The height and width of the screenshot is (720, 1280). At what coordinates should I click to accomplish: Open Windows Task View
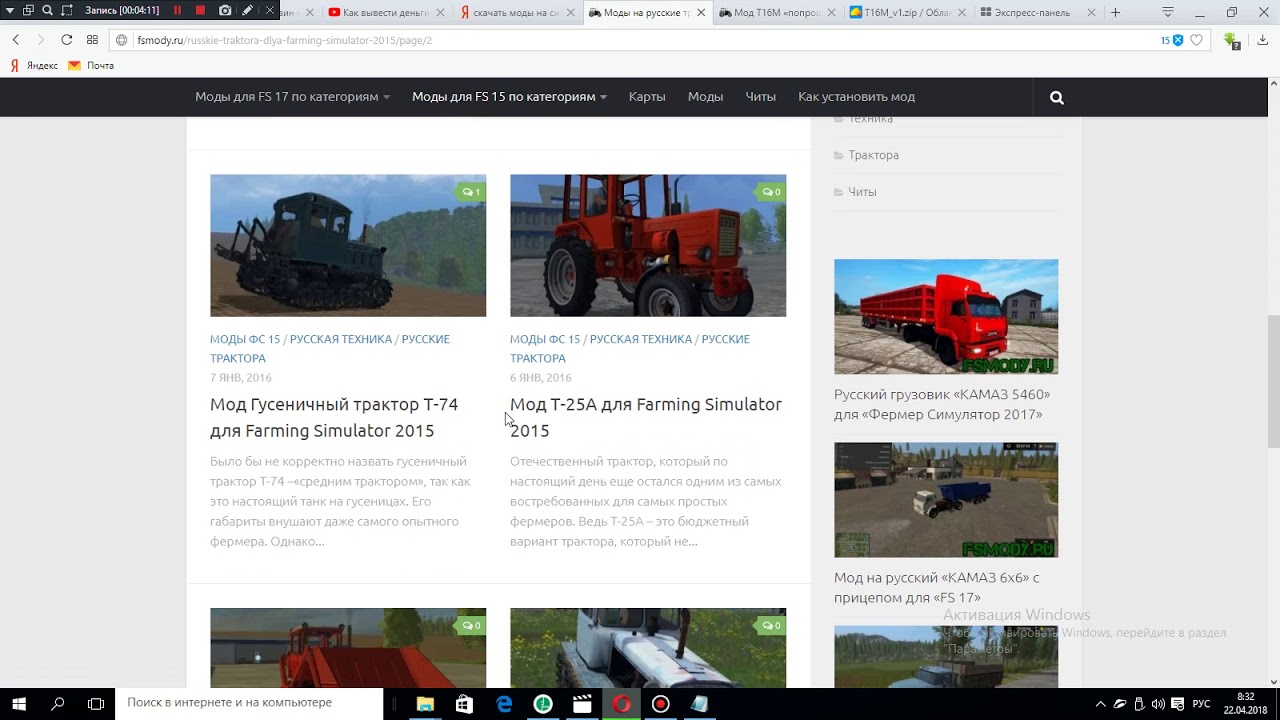[x=96, y=704]
